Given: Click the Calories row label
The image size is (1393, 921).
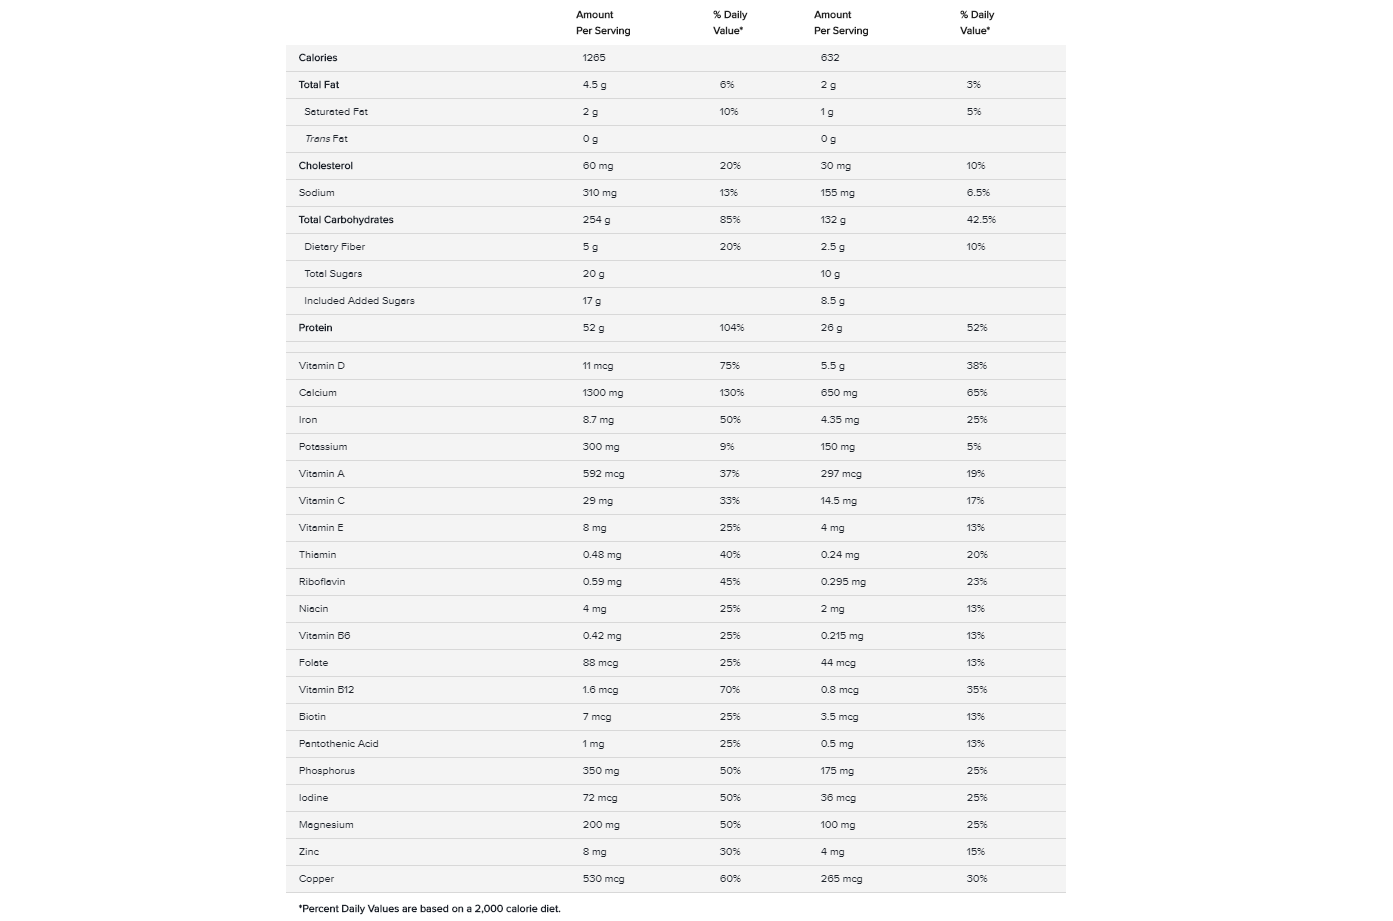Looking at the screenshot, I should [318, 58].
